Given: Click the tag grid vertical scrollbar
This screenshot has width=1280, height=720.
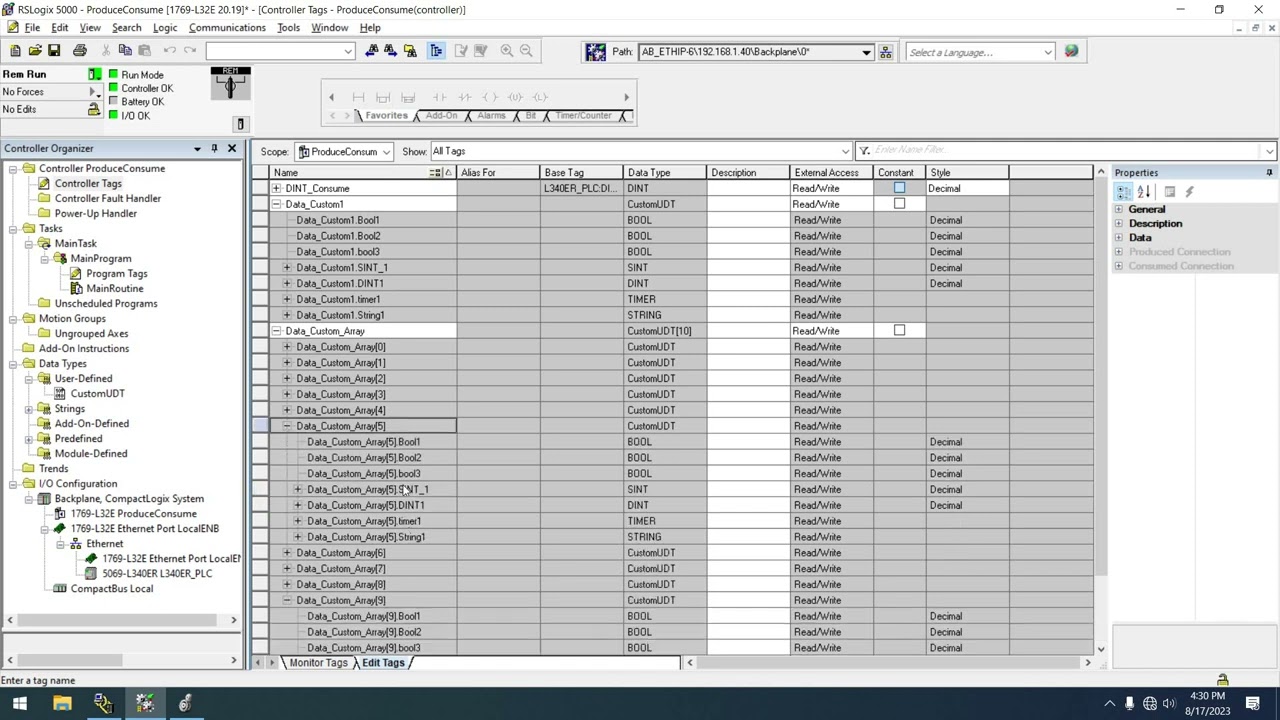Looking at the screenshot, I should 1100,410.
